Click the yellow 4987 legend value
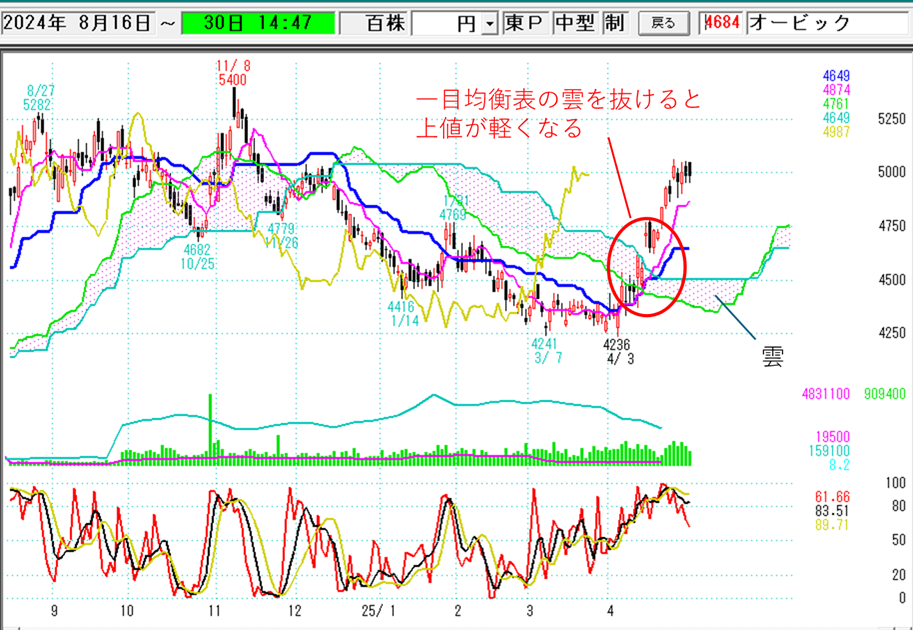 tap(836, 133)
